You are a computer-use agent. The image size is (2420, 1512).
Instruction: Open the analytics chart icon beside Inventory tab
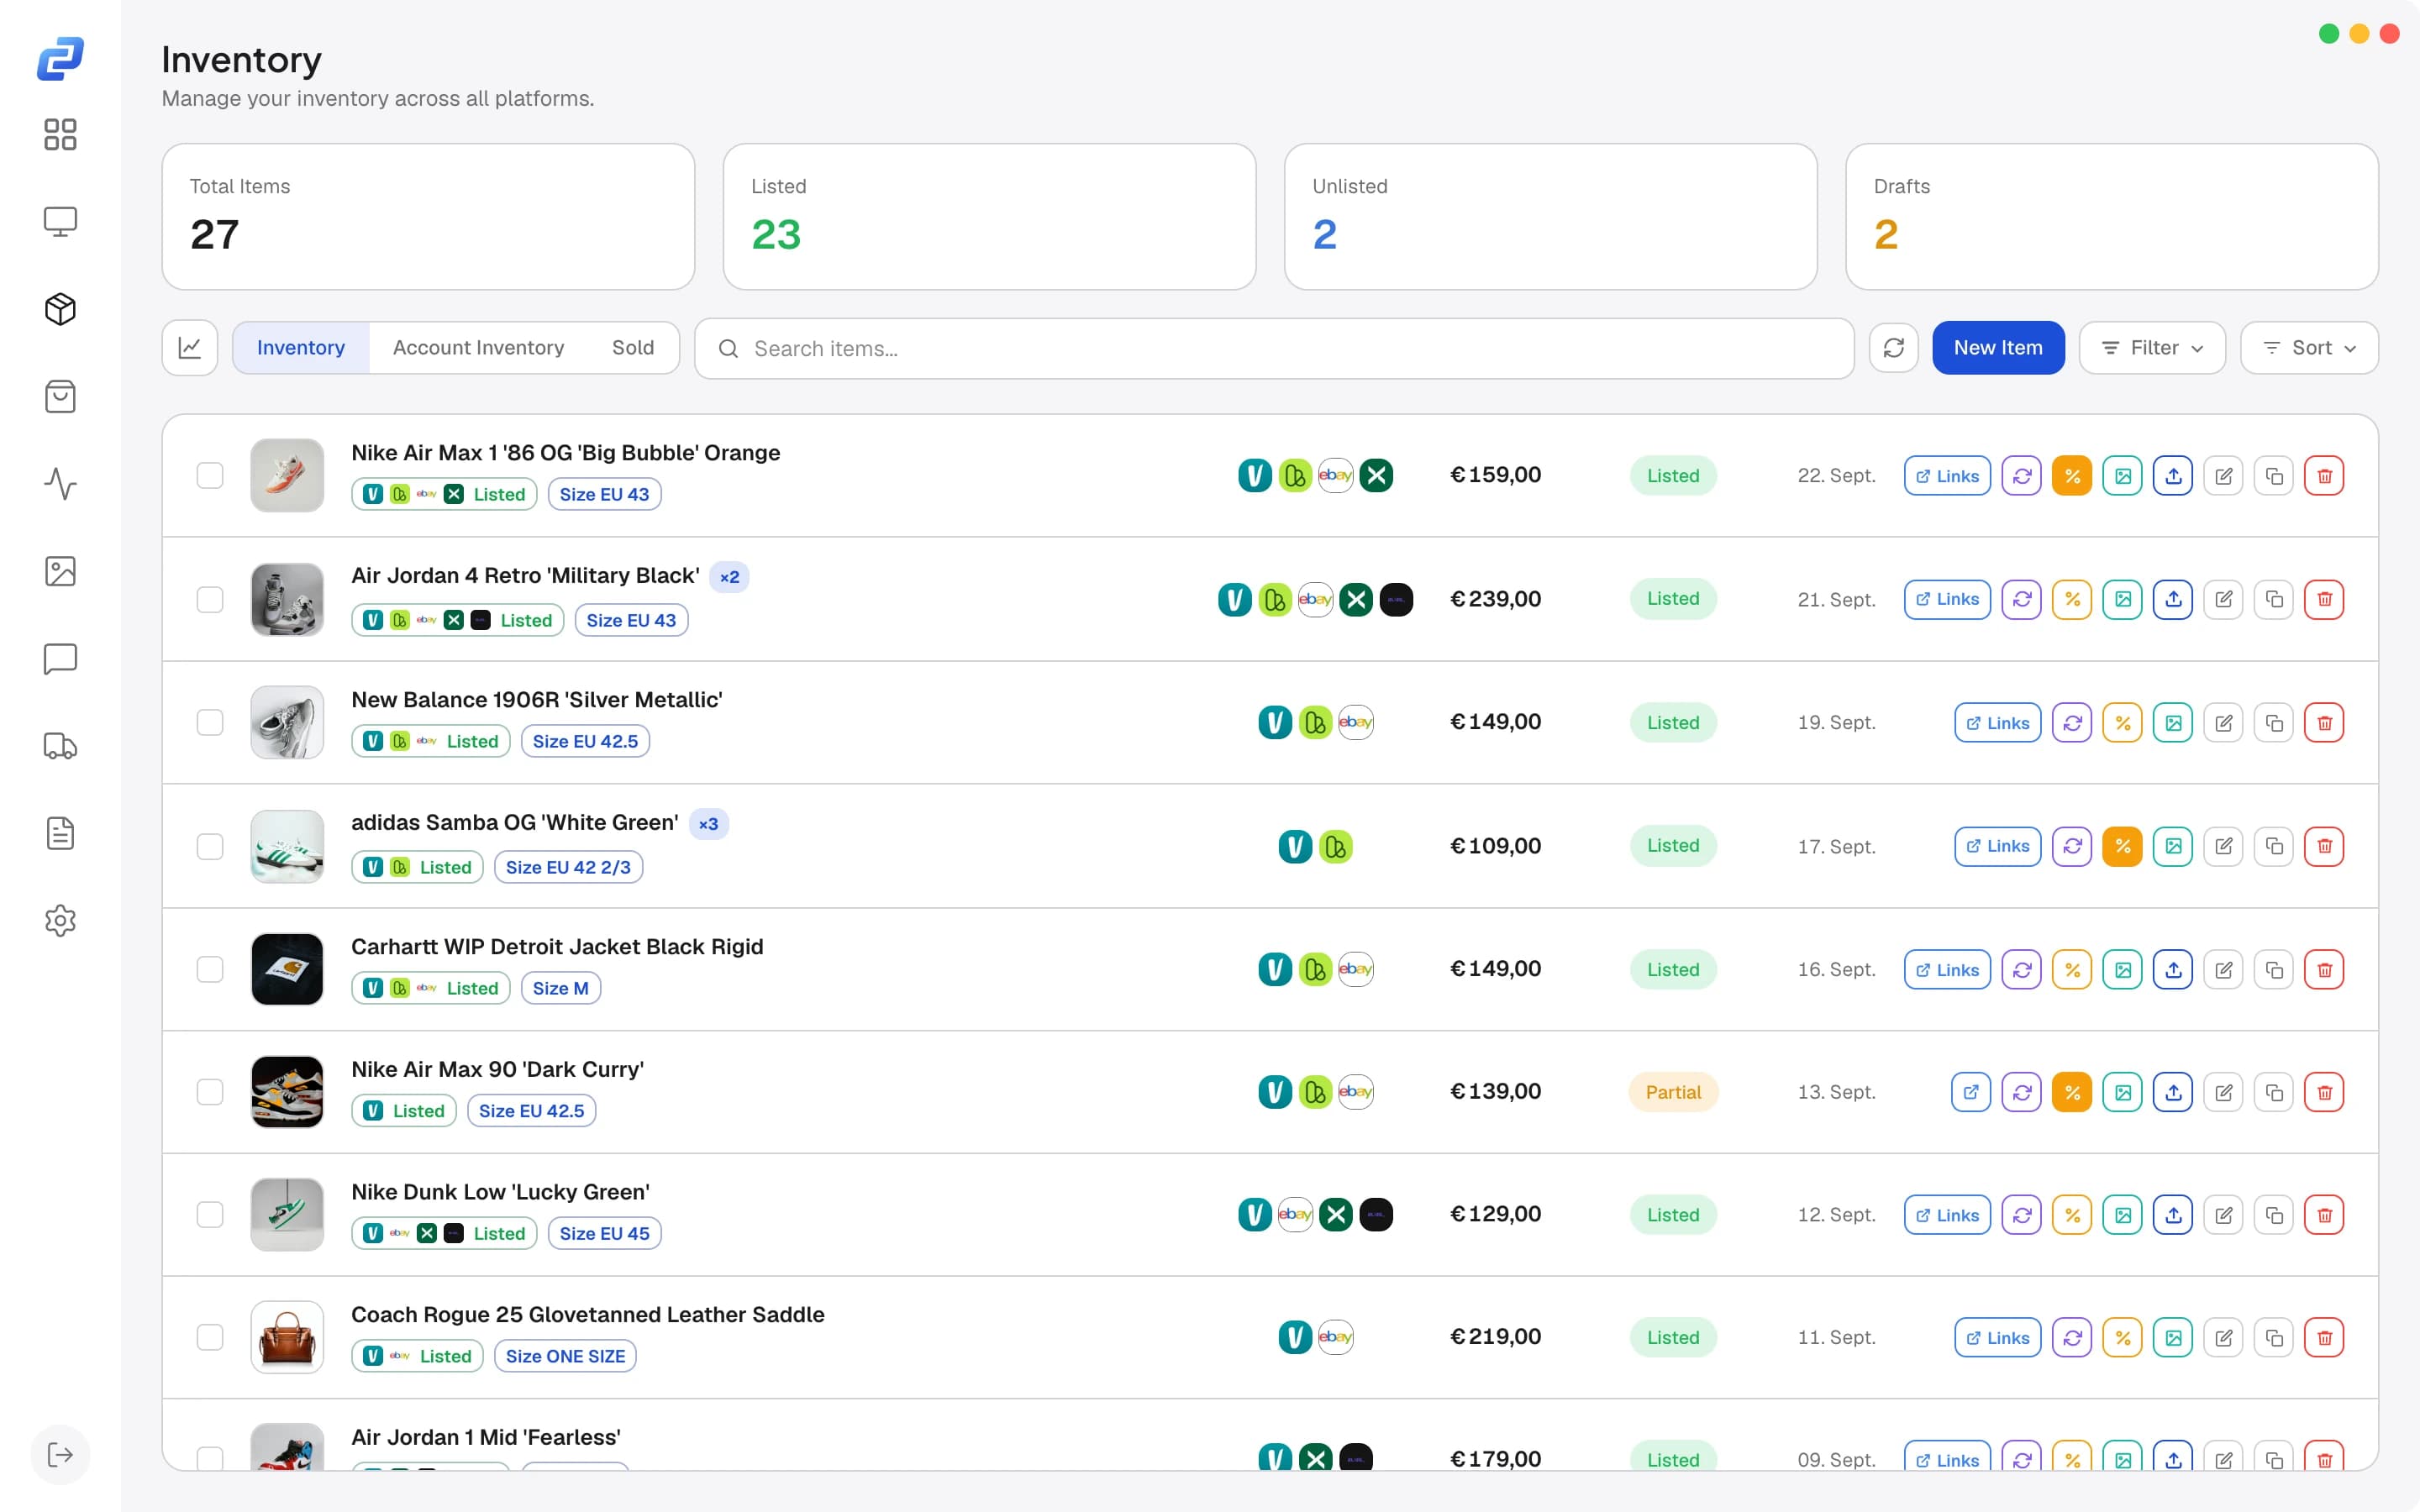pyautogui.click(x=190, y=348)
